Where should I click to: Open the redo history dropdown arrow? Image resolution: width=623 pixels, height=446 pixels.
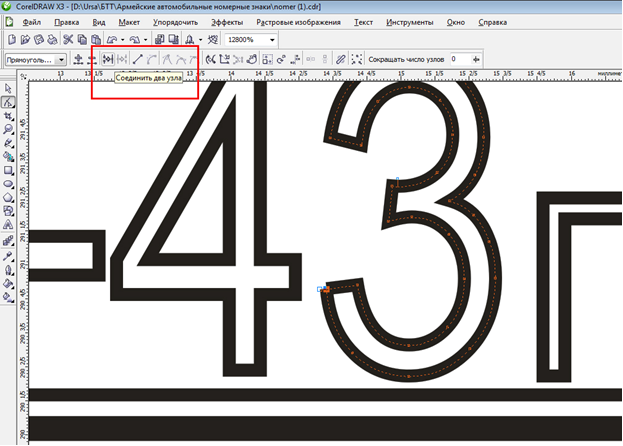click(x=145, y=40)
